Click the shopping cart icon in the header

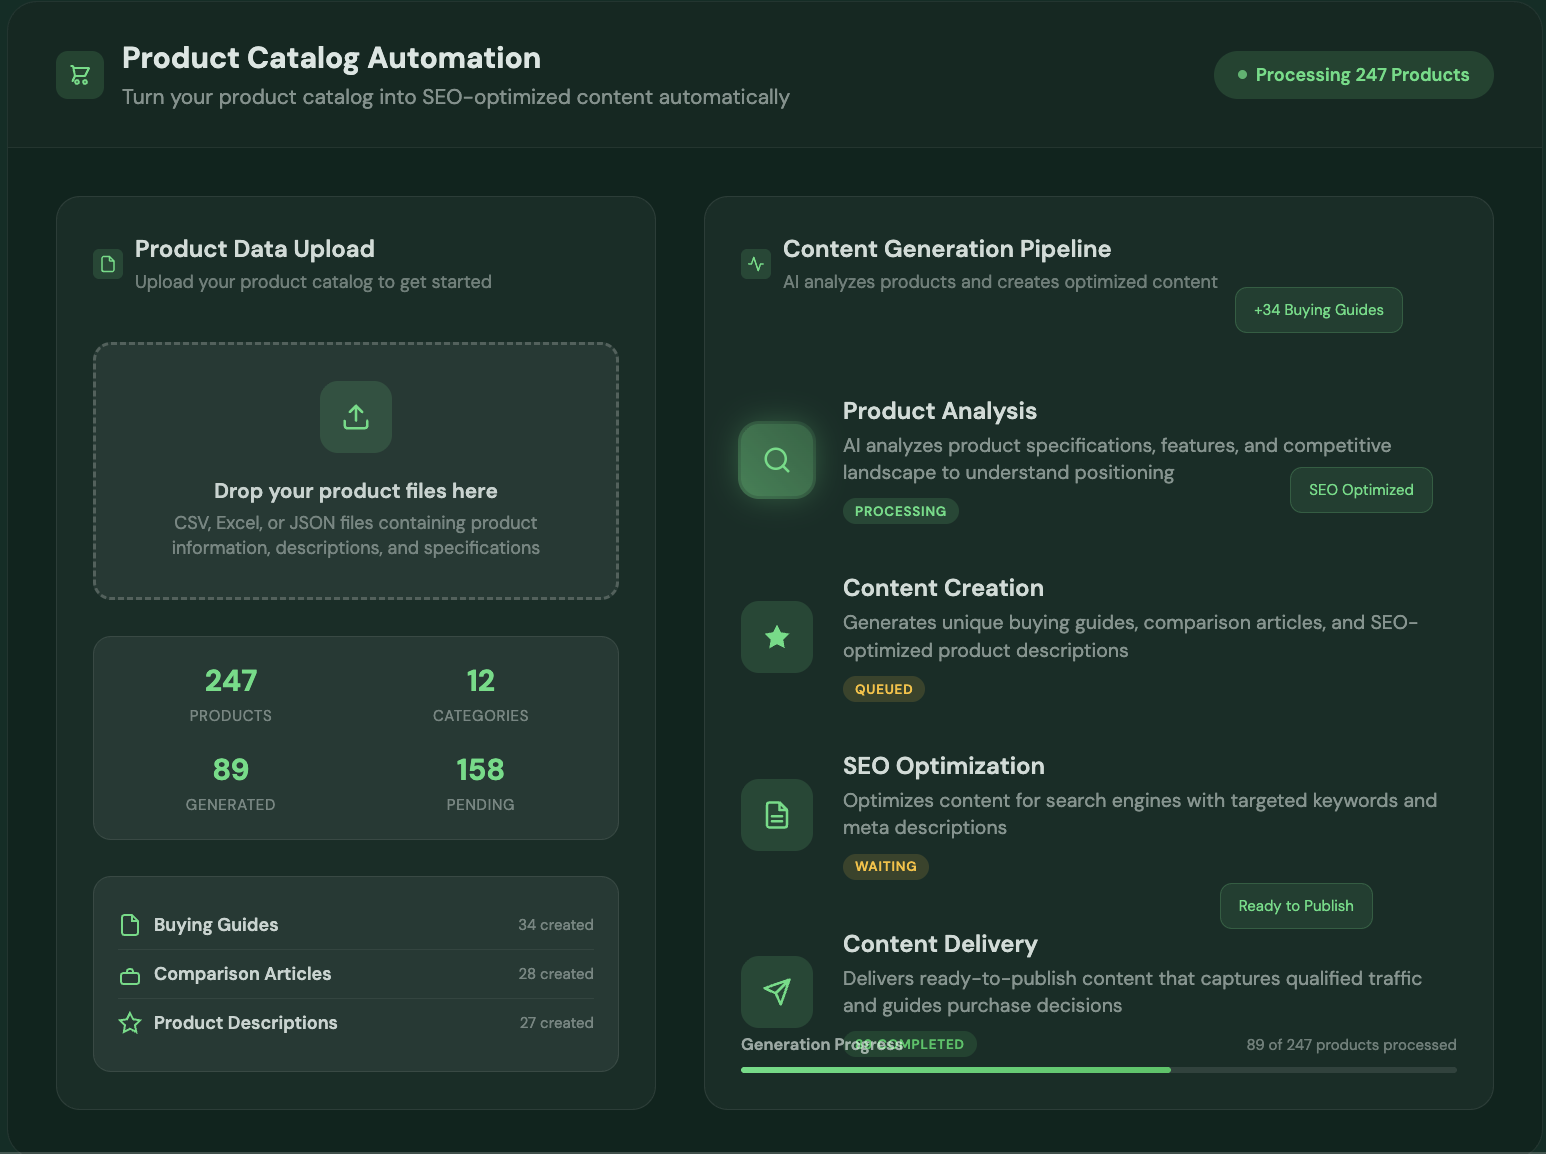click(x=79, y=74)
